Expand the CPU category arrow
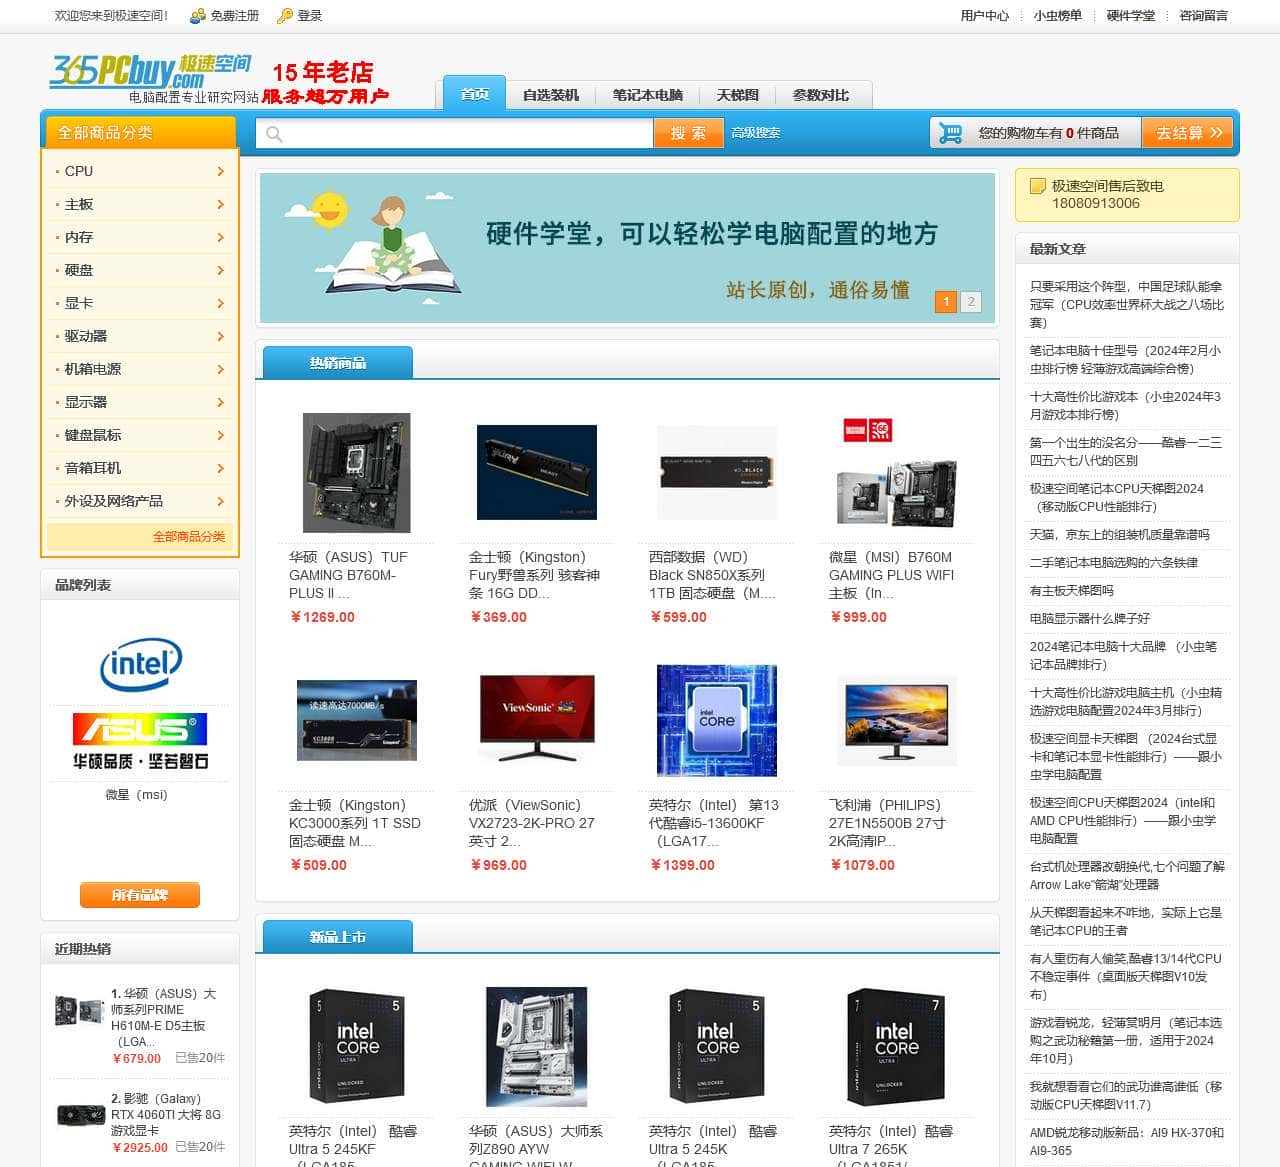This screenshot has width=1280, height=1167. [x=220, y=172]
